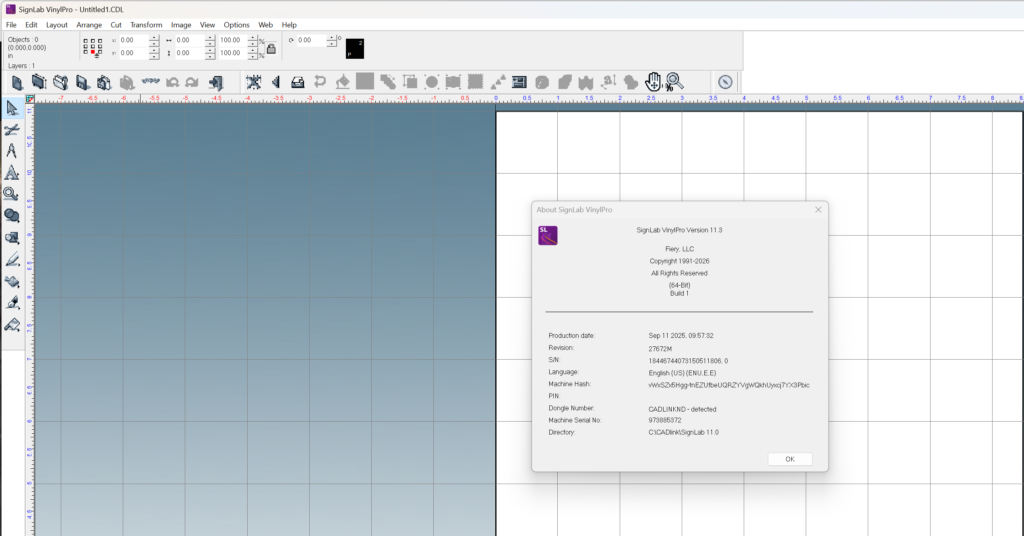
Task: Open the Options menu
Action: (x=236, y=25)
